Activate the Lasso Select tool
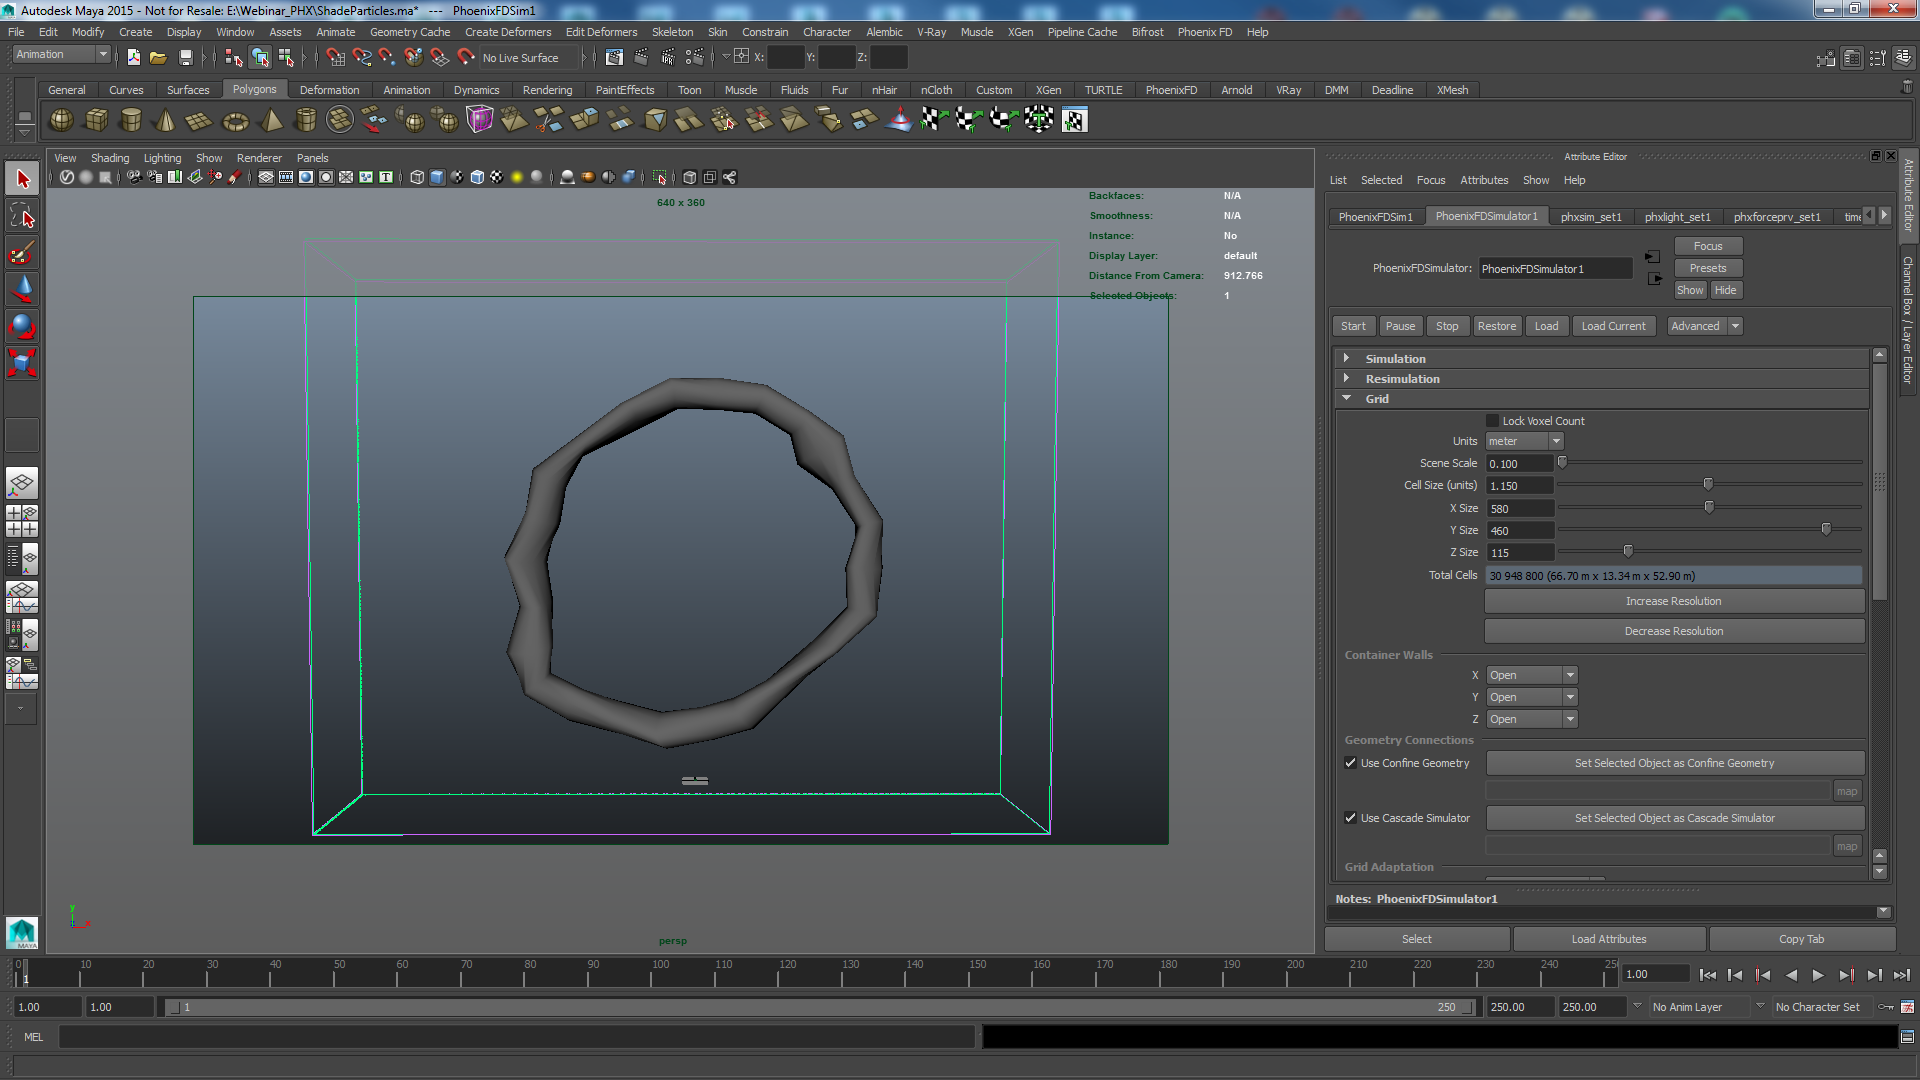Viewport: 1920px width, 1080px height. pyautogui.click(x=22, y=216)
